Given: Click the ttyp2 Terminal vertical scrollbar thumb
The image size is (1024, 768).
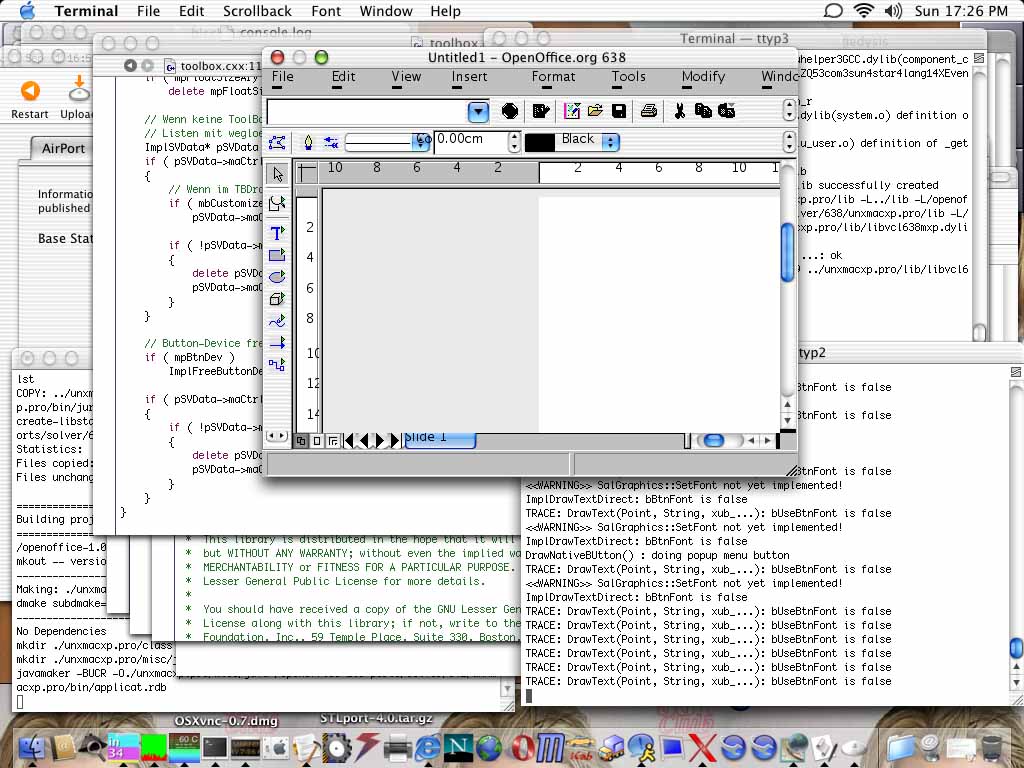Looking at the screenshot, I should [1016, 648].
